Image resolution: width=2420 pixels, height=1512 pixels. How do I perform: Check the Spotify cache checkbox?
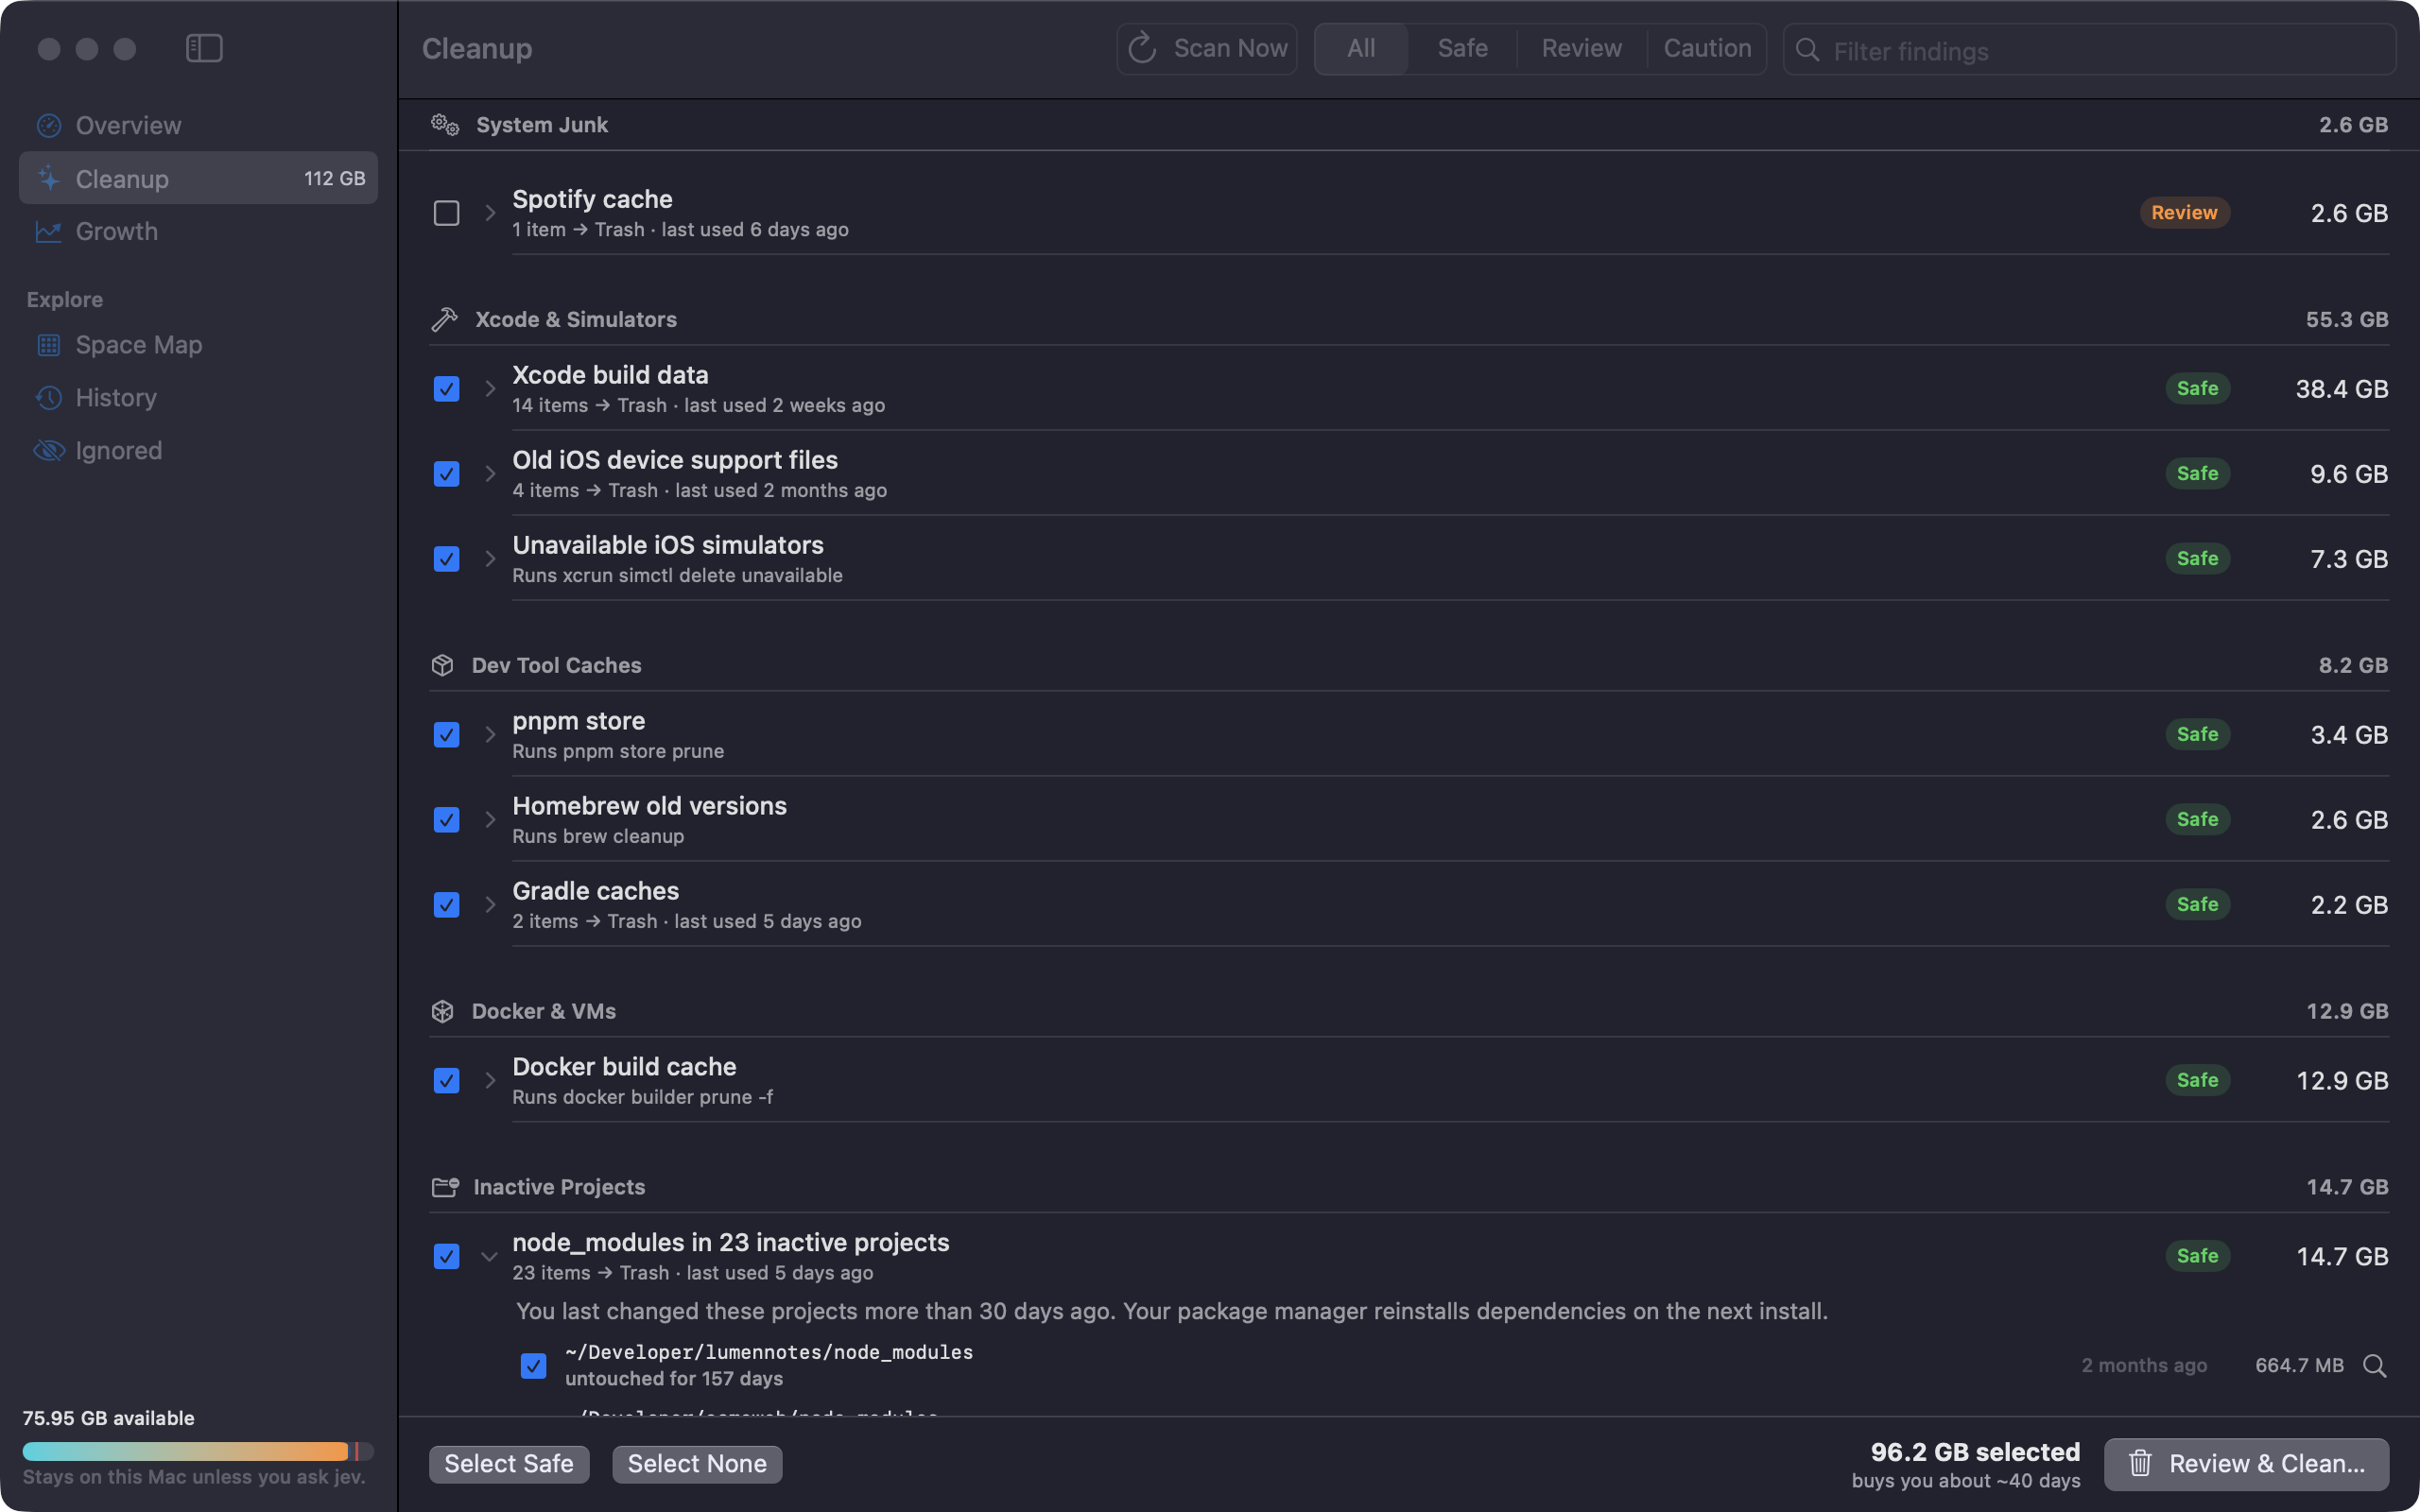[447, 213]
